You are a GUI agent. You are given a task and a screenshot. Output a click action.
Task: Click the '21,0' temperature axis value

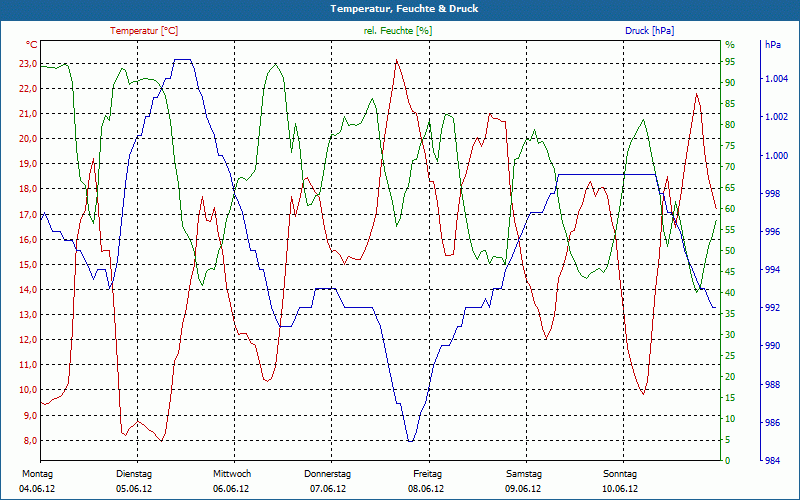(28, 114)
